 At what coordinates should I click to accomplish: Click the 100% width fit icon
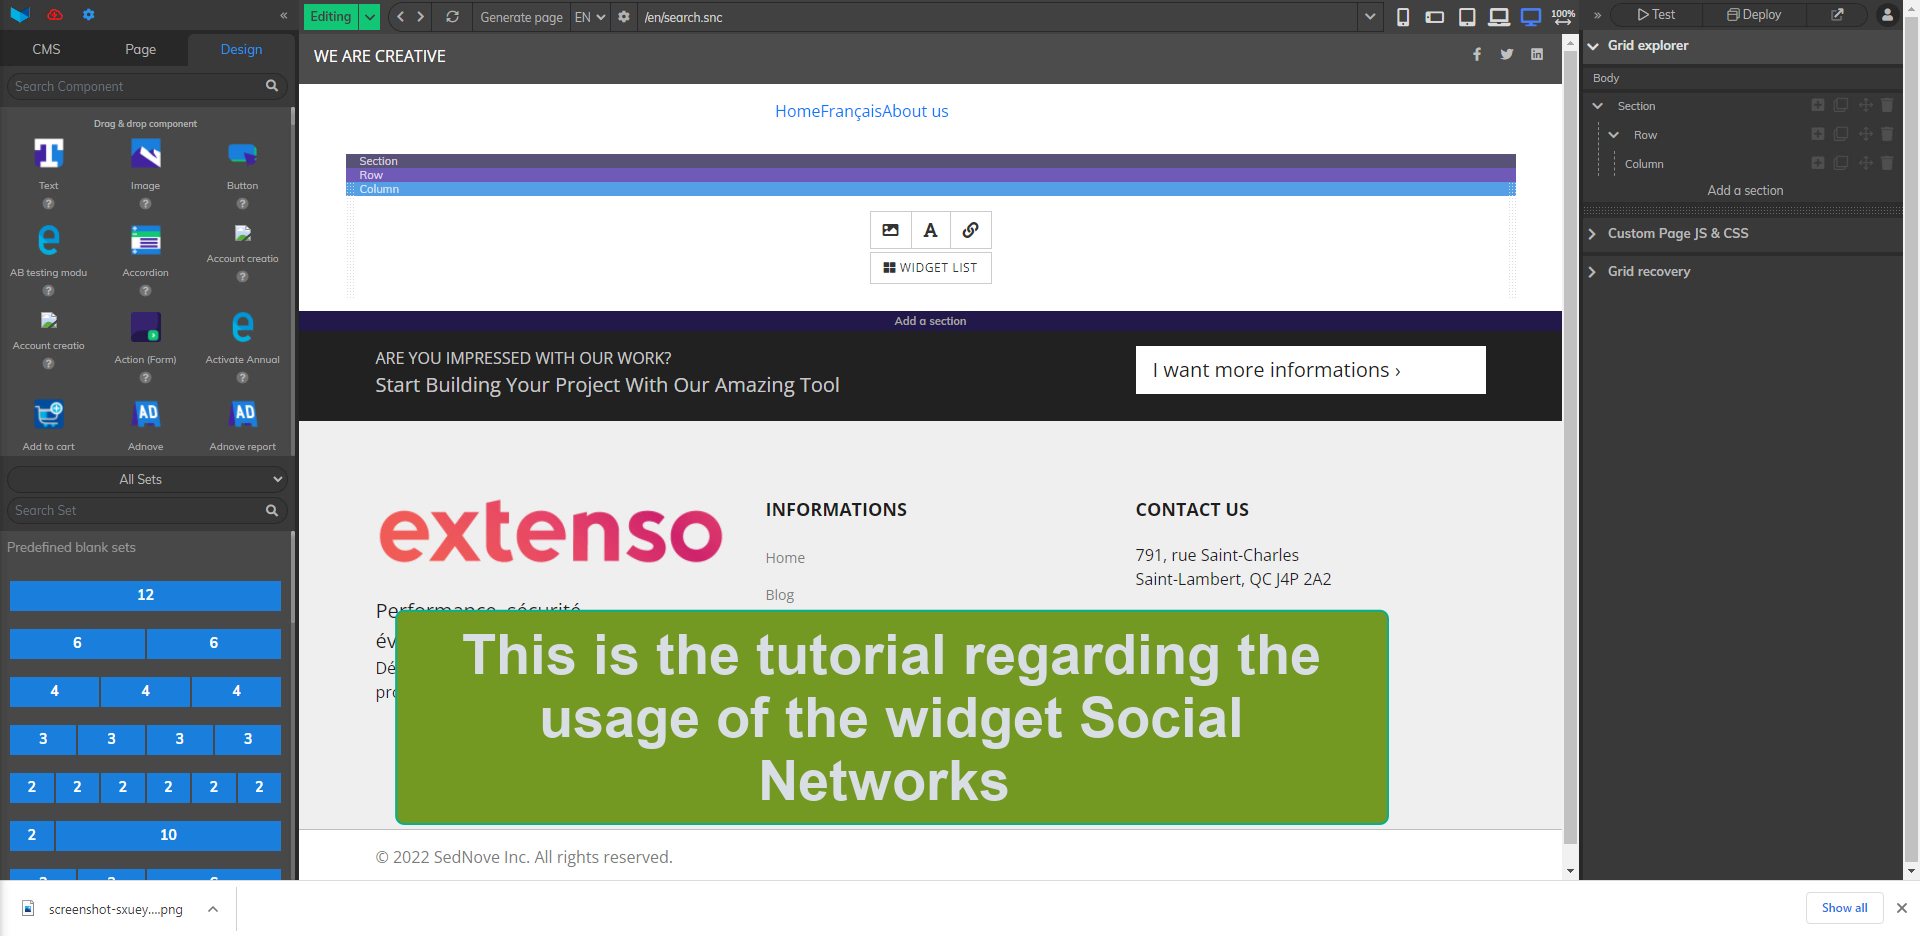coord(1563,17)
